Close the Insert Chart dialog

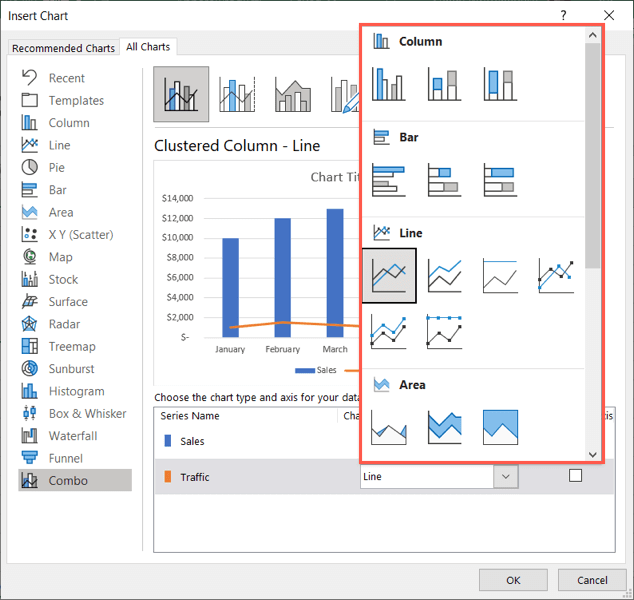pyautogui.click(x=609, y=16)
